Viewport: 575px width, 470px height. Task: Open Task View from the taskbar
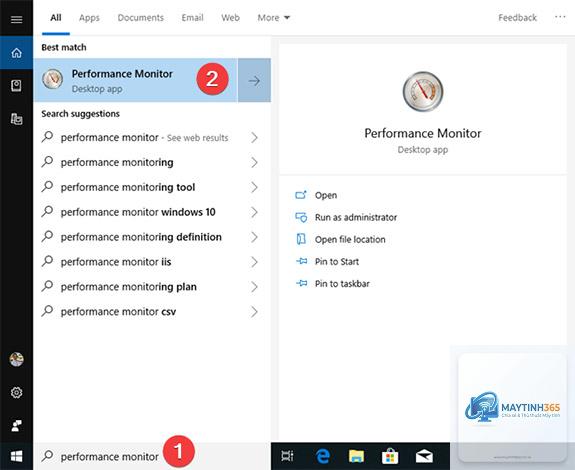point(287,456)
